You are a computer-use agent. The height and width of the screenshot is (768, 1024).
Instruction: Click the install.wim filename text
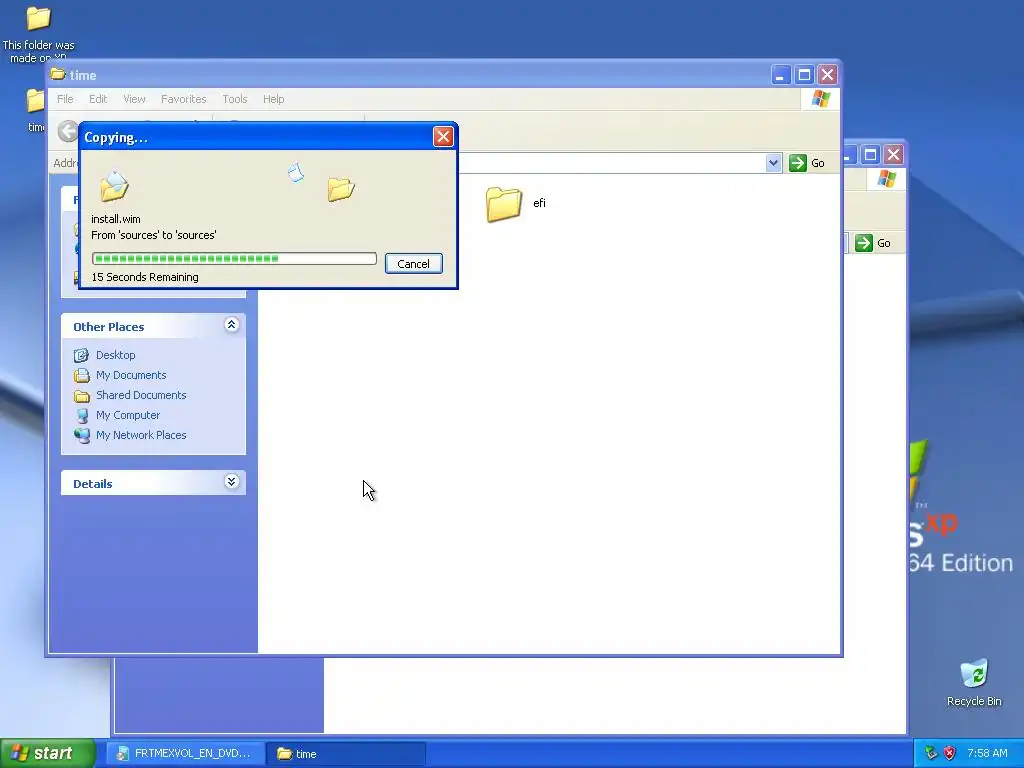(116, 219)
